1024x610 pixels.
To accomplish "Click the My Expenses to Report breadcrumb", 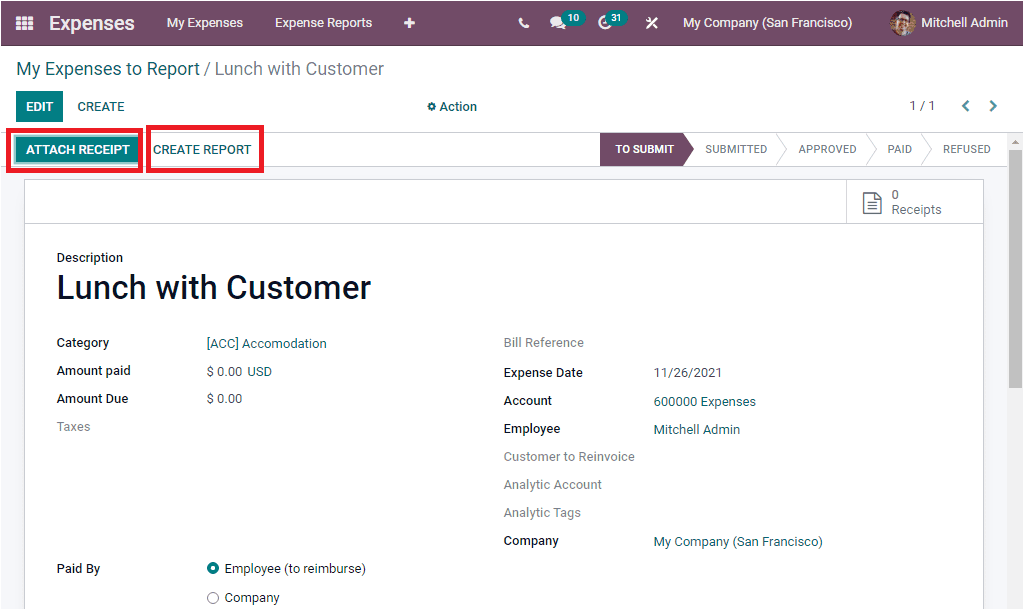I will [x=108, y=69].
